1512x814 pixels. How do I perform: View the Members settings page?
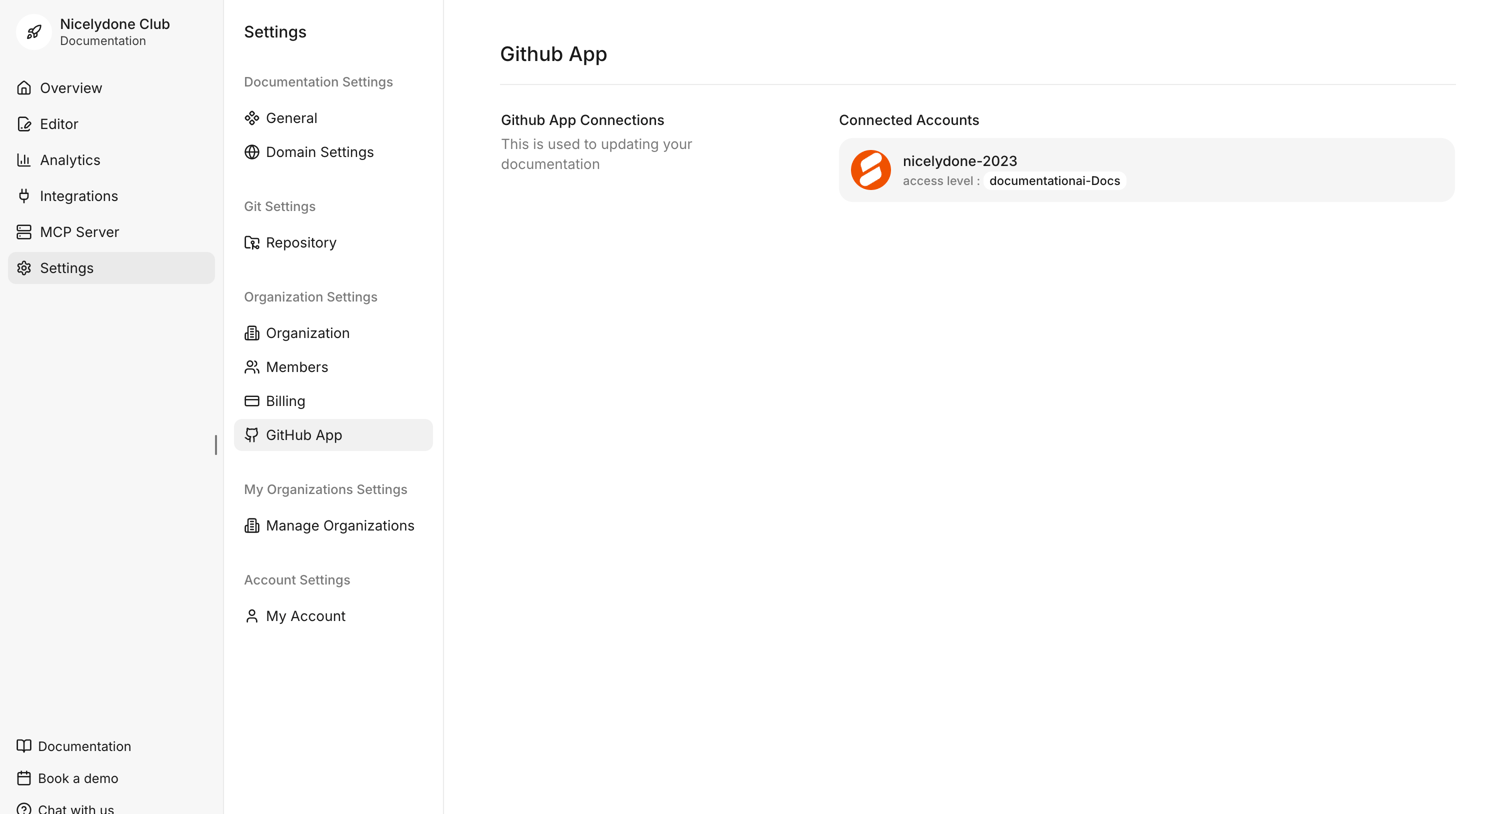(333, 367)
